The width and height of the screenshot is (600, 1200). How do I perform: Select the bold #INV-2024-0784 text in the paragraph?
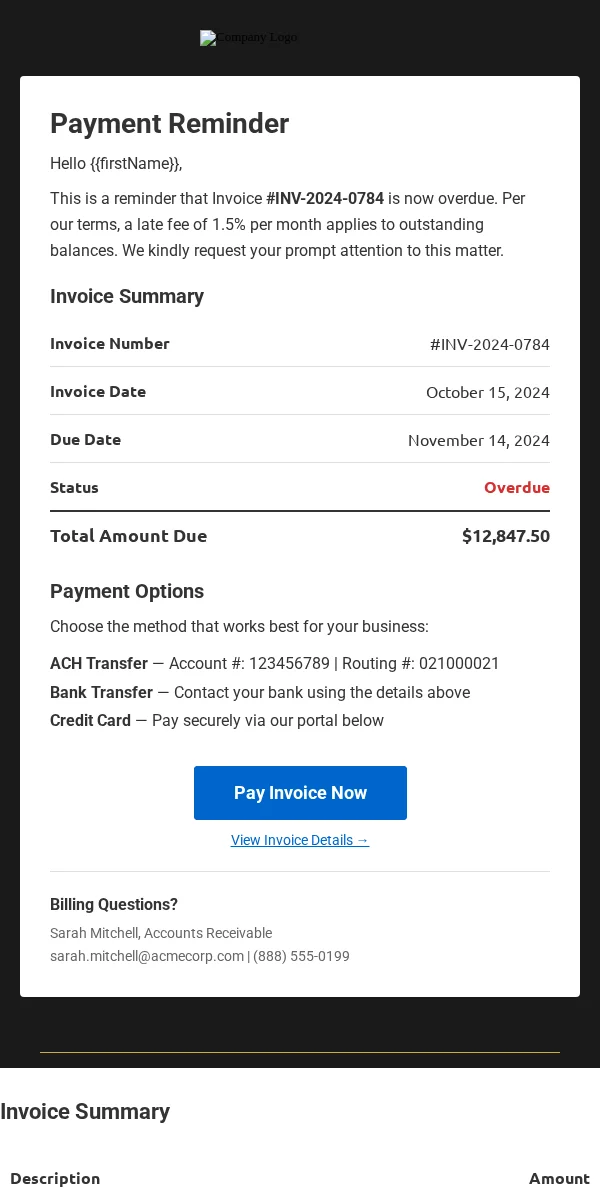click(x=325, y=198)
